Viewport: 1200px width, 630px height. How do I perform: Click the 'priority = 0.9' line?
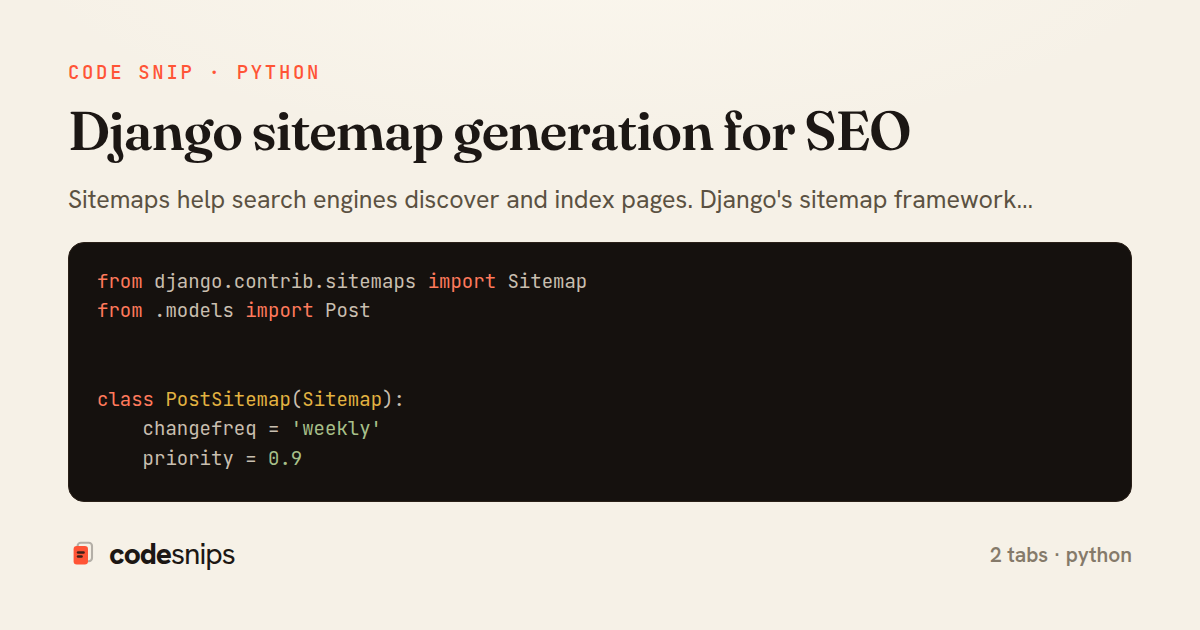(222, 460)
